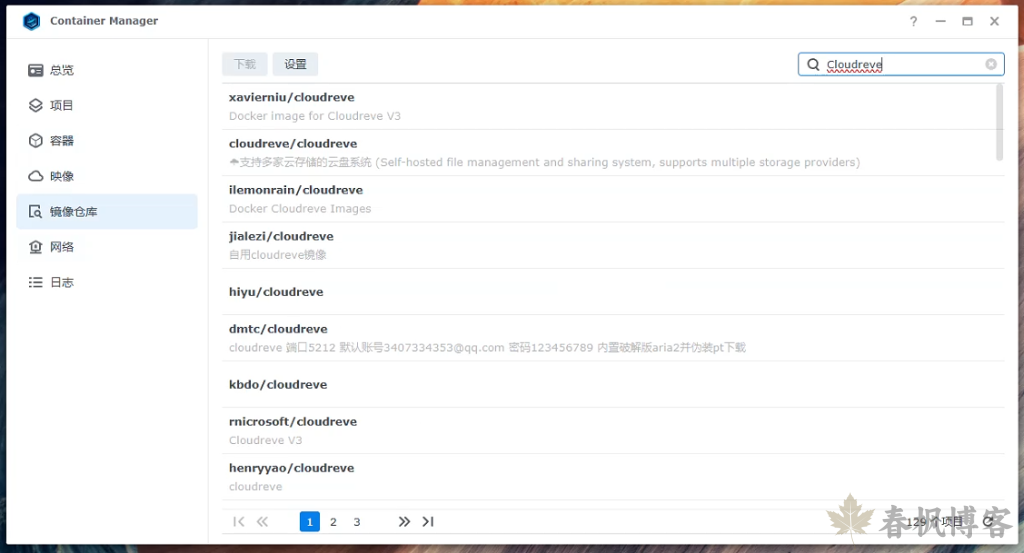Go to page 2
The width and height of the screenshot is (1024, 553).
333,522
